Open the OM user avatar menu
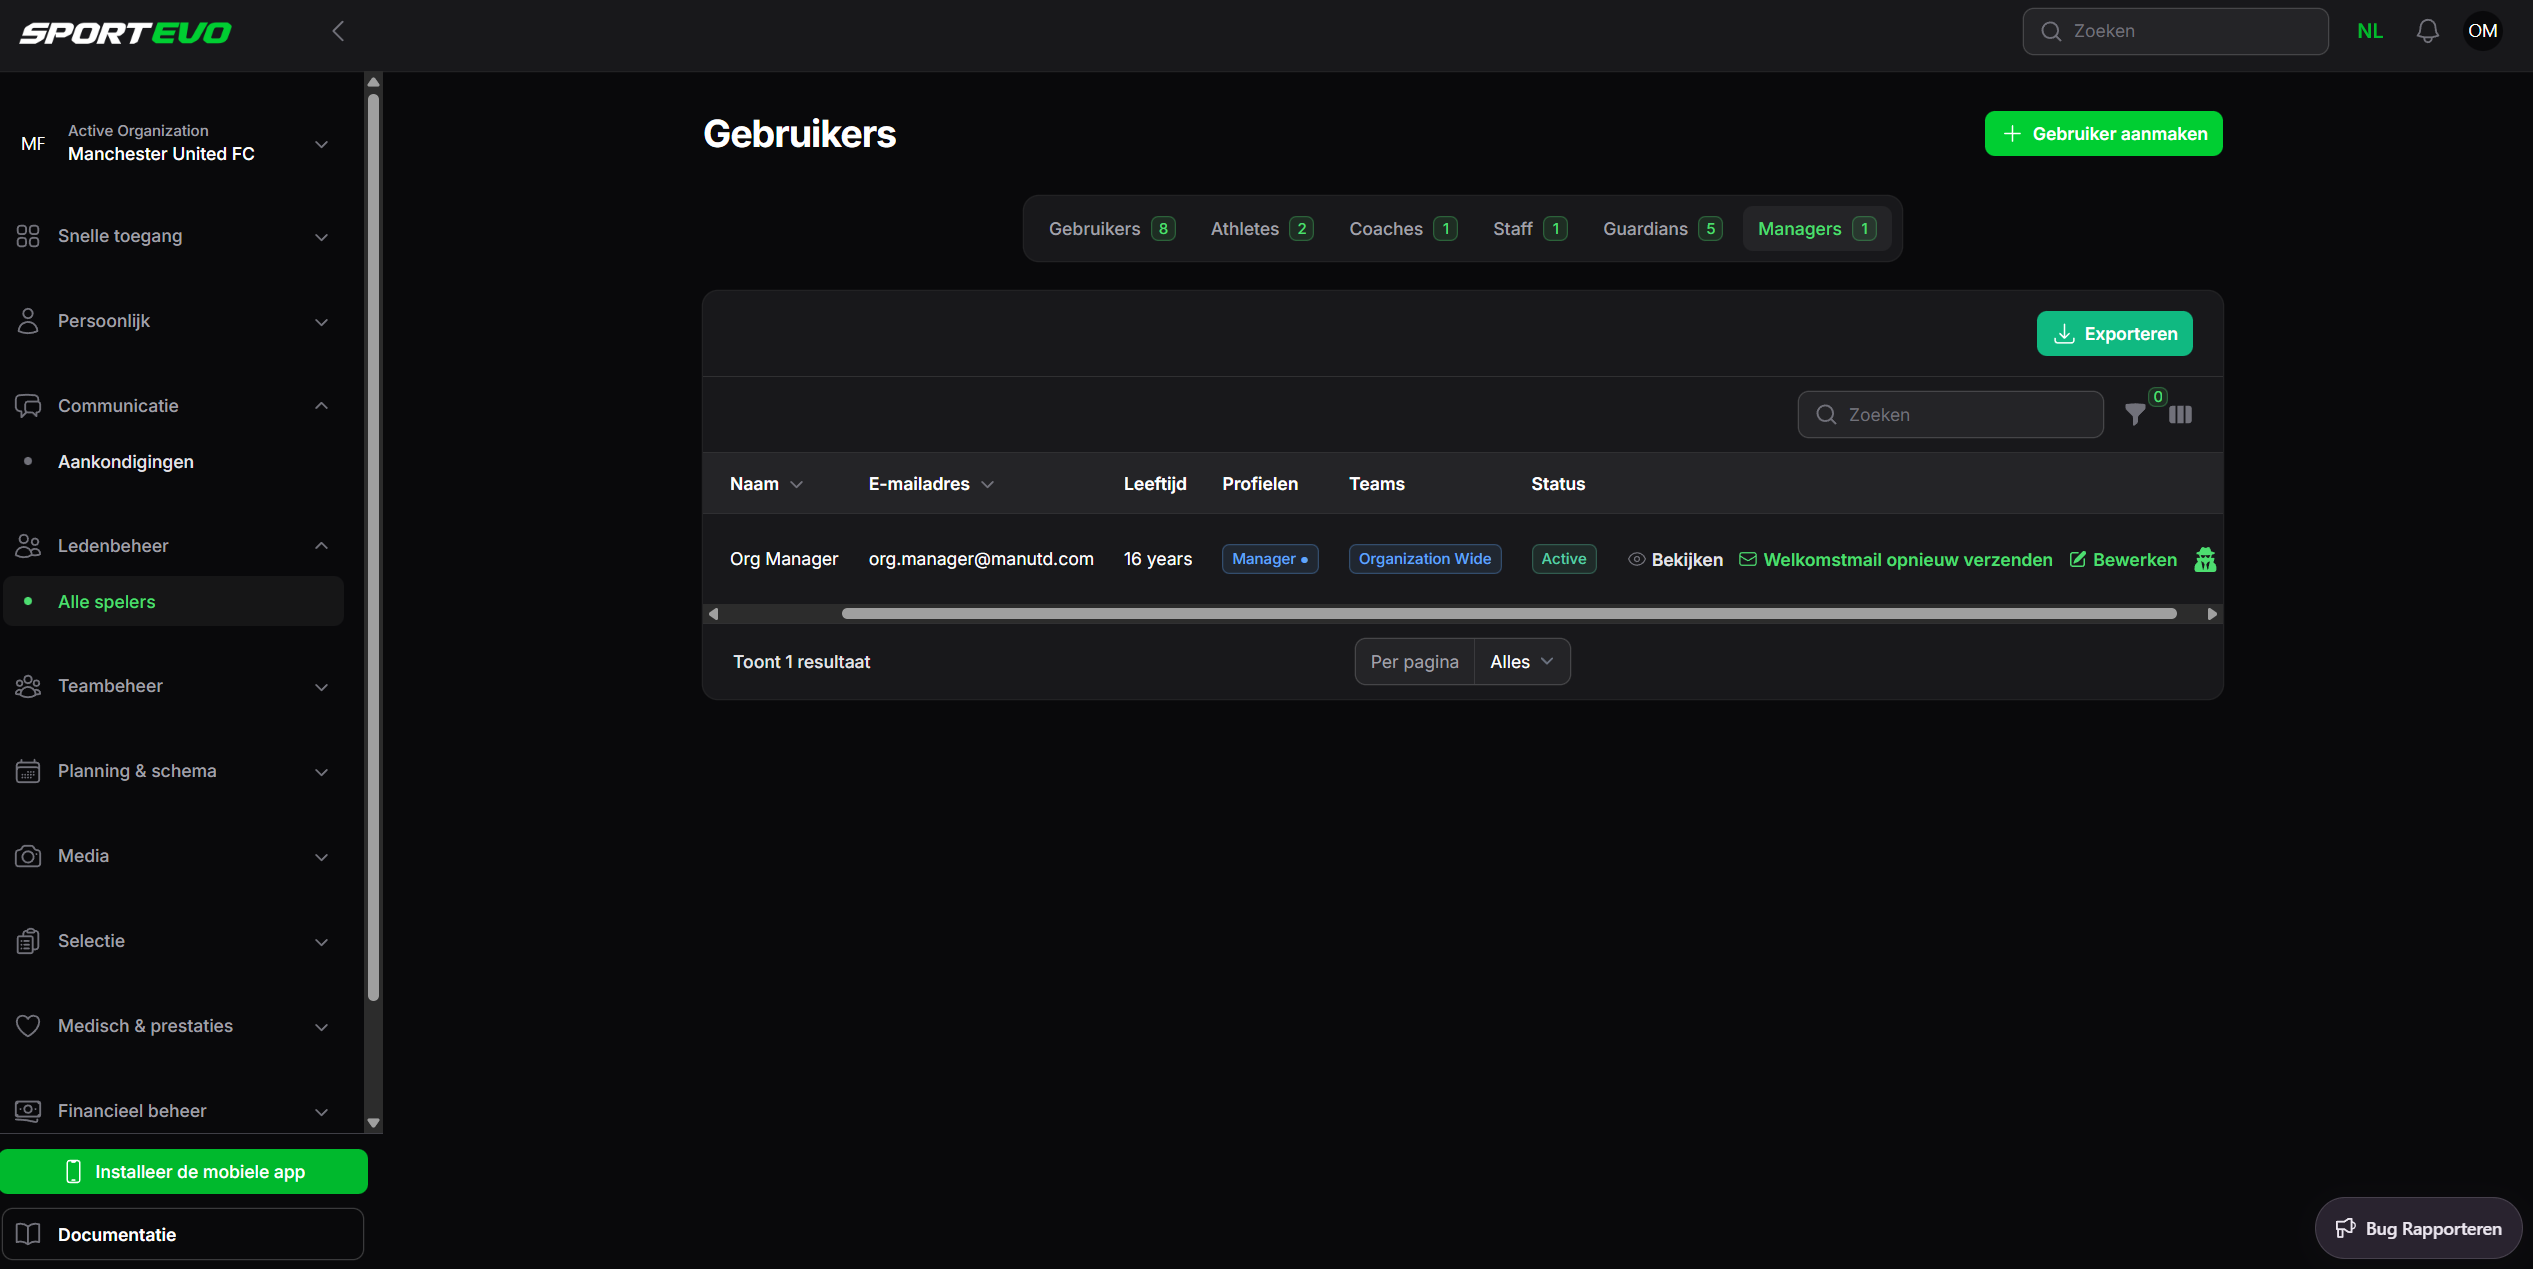The width and height of the screenshot is (2533, 1269). click(x=2482, y=31)
